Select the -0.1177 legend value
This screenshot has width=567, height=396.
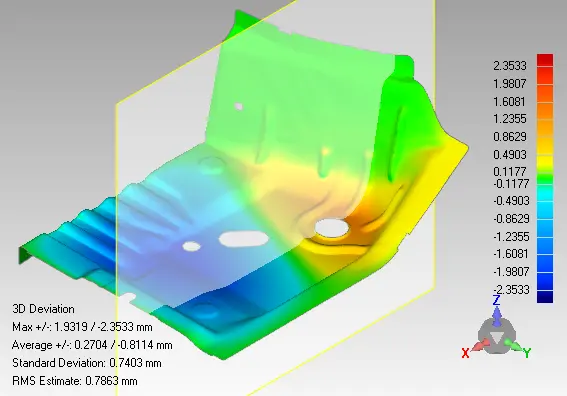pos(511,184)
